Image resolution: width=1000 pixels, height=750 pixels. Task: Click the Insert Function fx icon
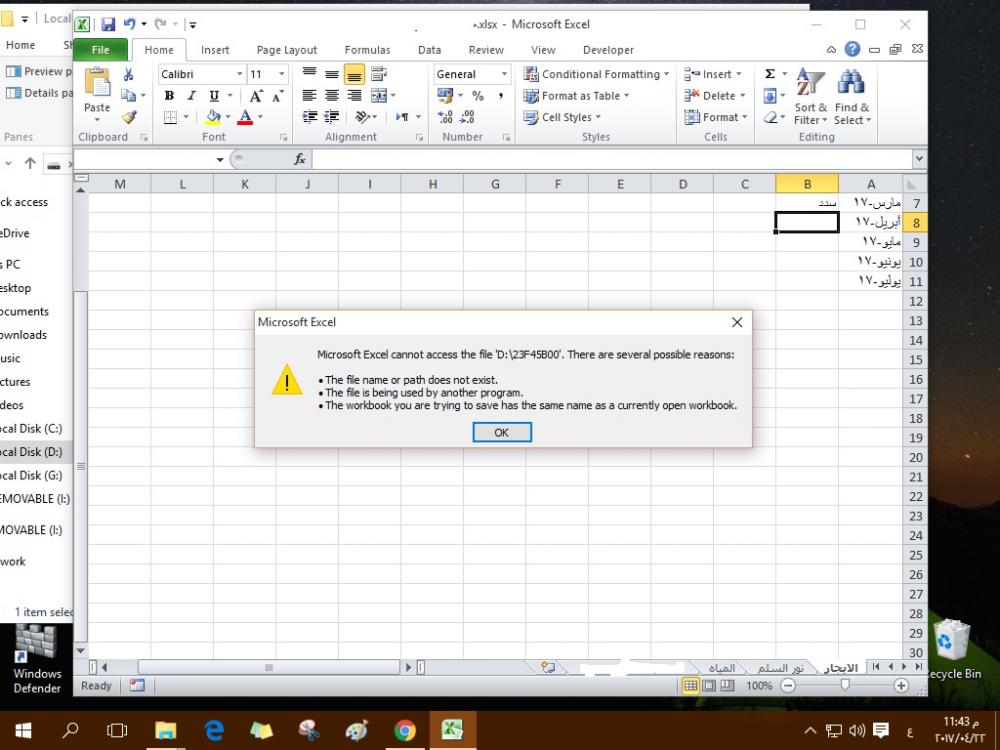[x=300, y=159]
